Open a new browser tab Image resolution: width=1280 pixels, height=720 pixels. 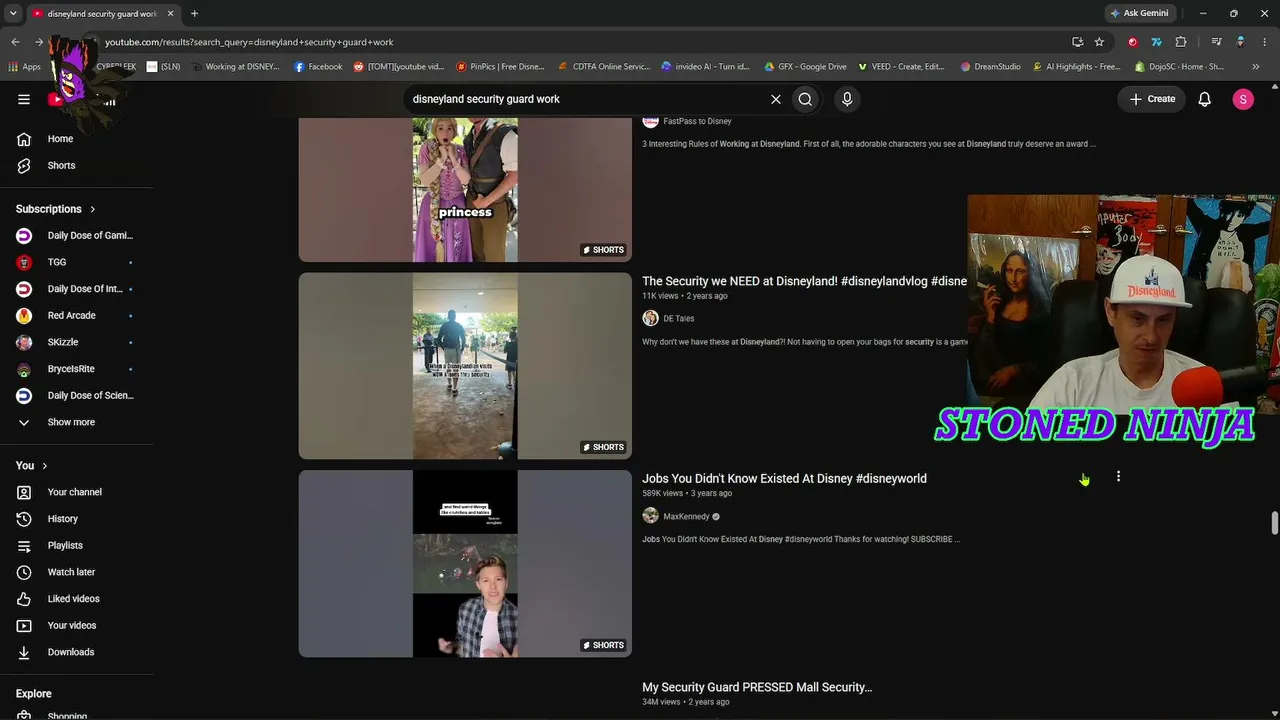point(194,13)
